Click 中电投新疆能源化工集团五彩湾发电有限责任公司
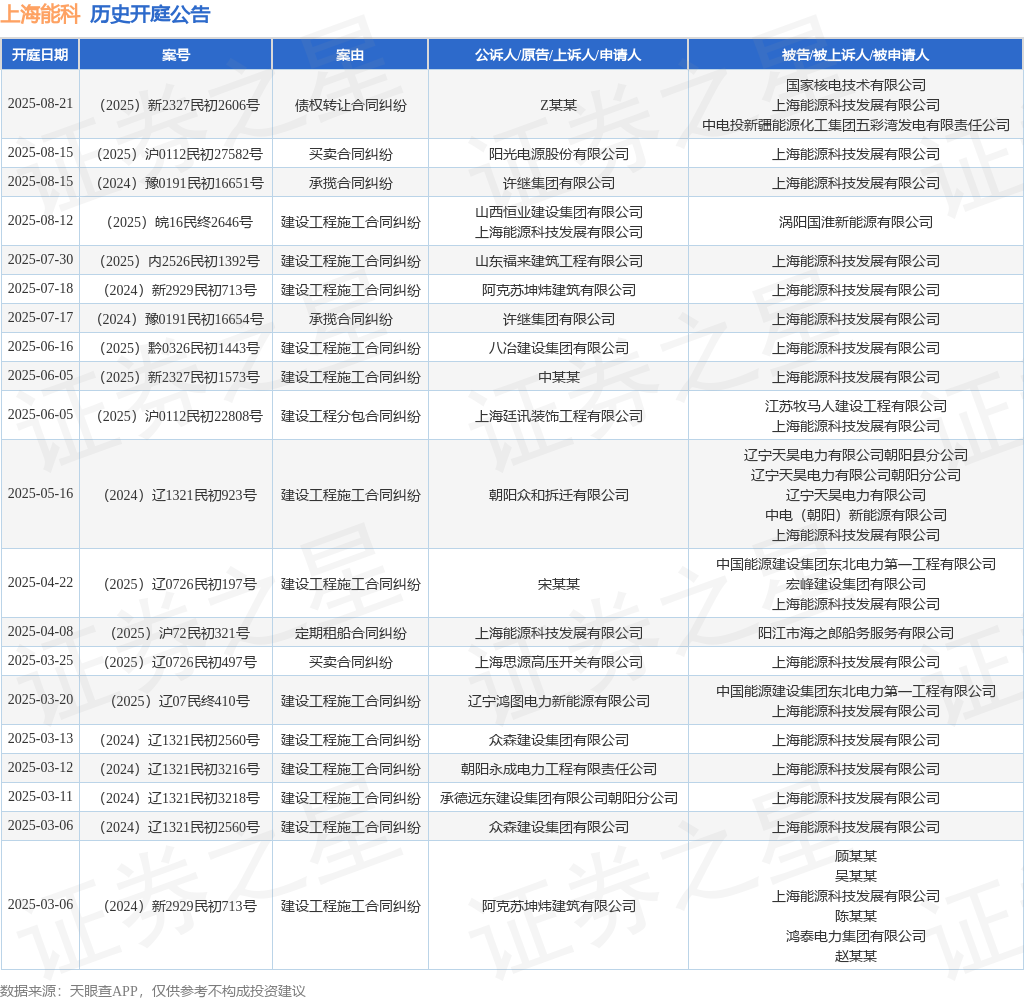 click(x=856, y=125)
